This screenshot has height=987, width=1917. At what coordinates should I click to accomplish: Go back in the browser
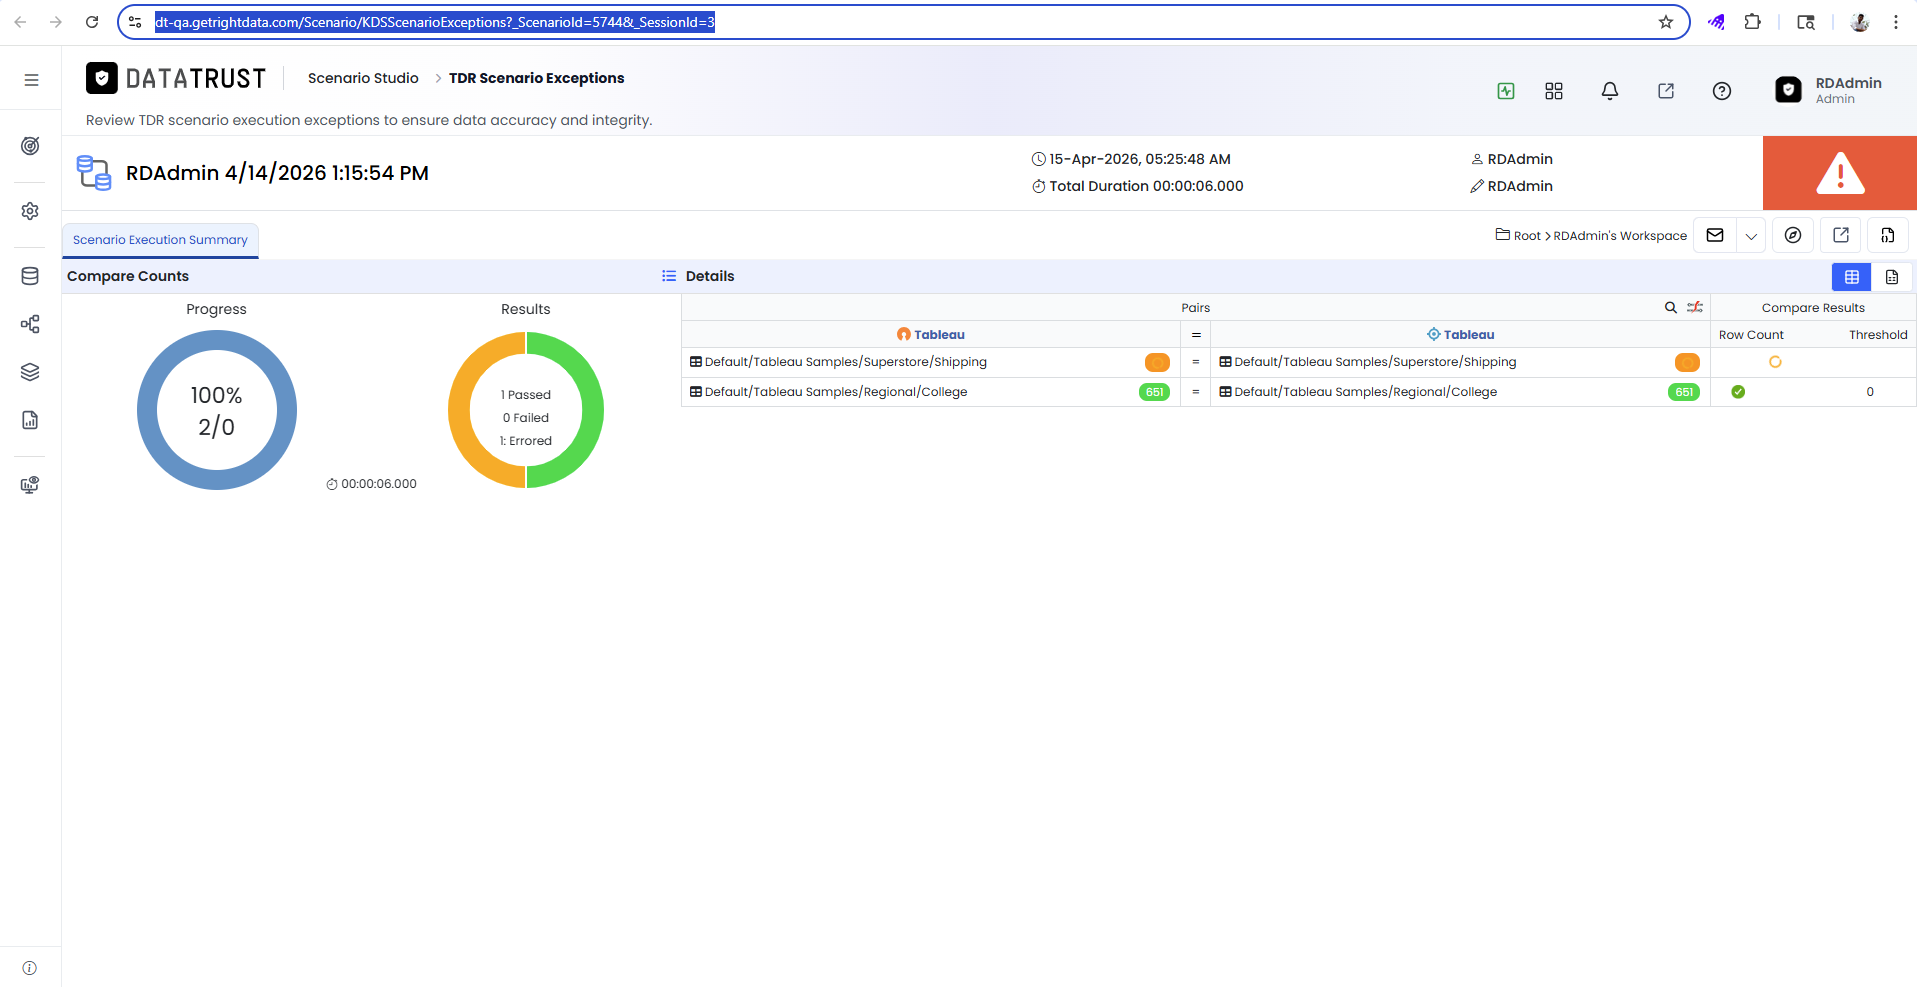click(20, 22)
